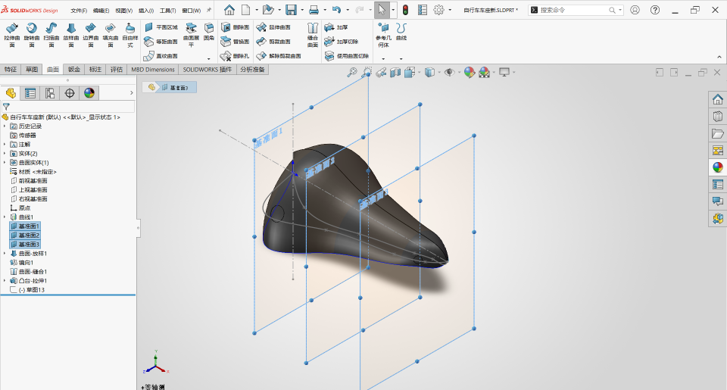Select 前视基准面 in the feature tree
This screenshot has width=727, height=390.
tap(29, 181)
